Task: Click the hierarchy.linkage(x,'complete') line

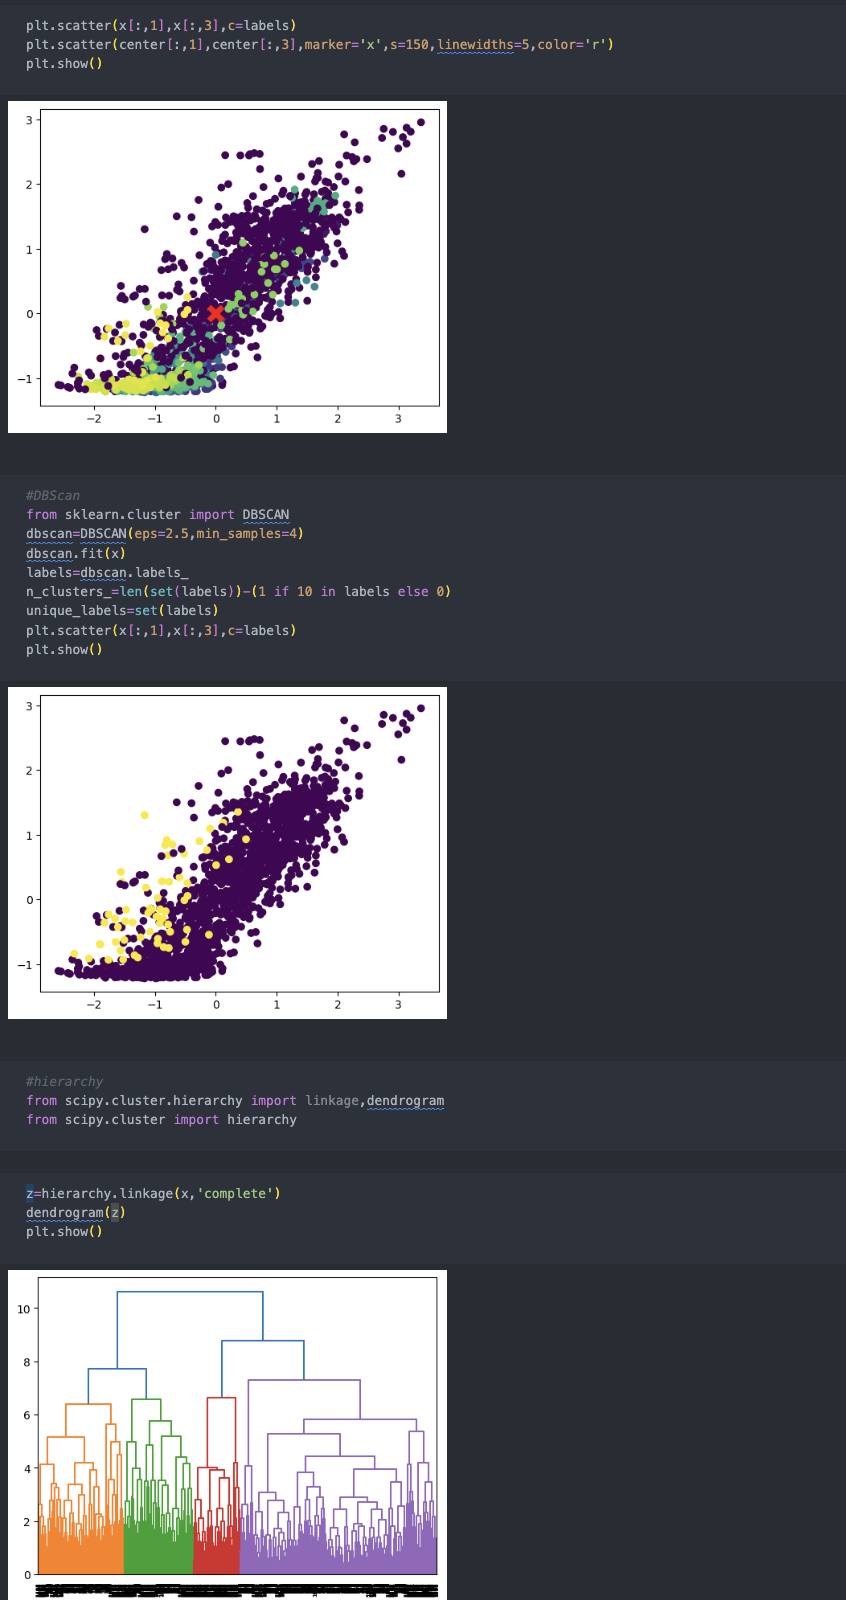Action: point(153,1193)
